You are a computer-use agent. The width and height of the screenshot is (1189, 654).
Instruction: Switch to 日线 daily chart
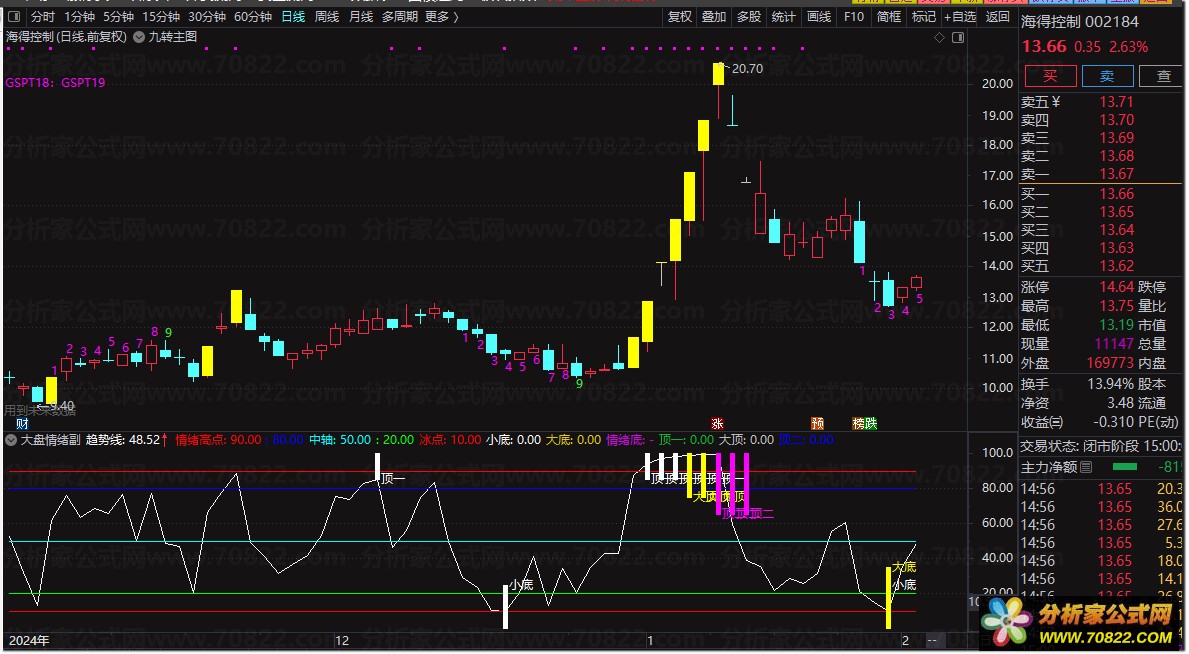point(293,17)
